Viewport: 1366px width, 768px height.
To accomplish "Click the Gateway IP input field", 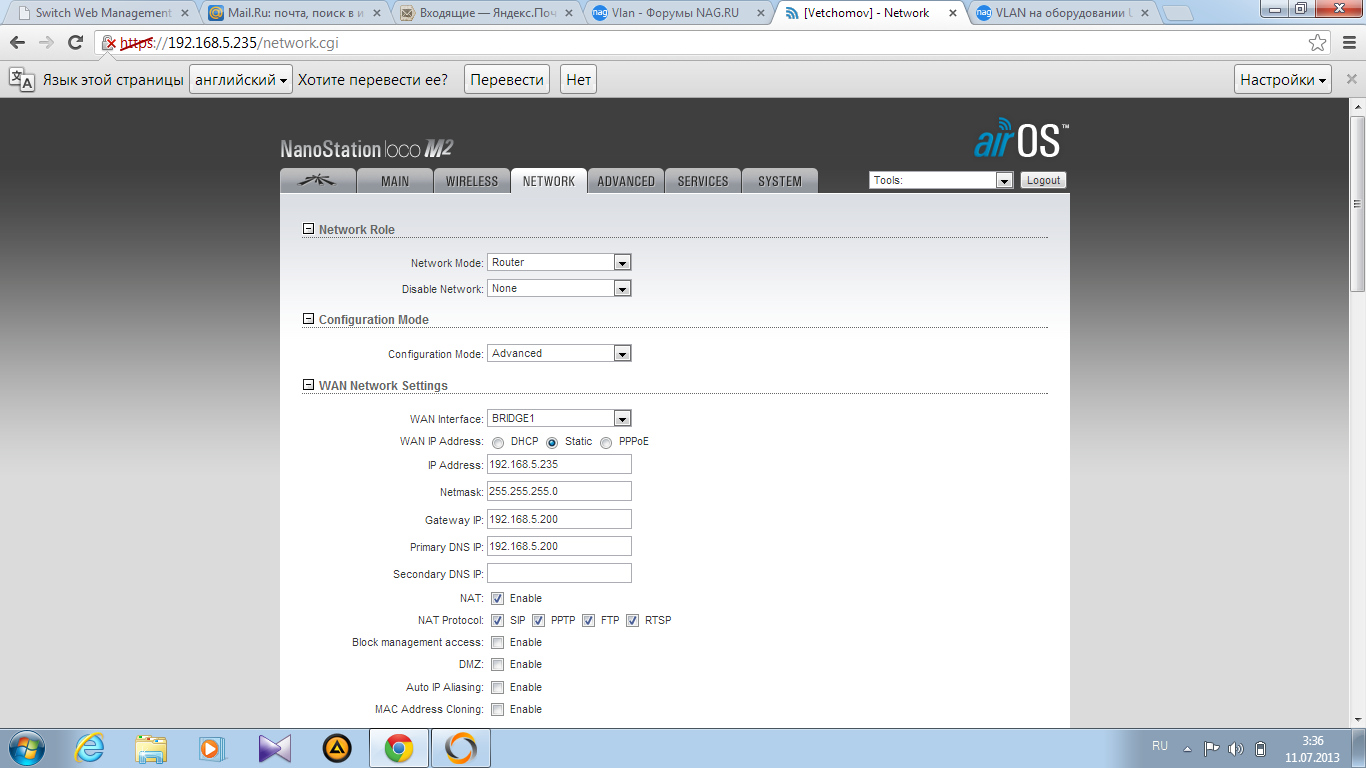I will point(559,519).
